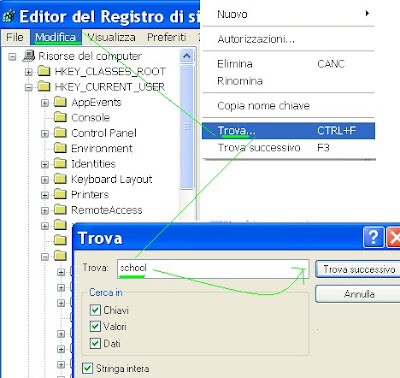This screenshot has height=378, width=400.
Task: Open the Modifica menu
Action: click(x=56, y=37)
